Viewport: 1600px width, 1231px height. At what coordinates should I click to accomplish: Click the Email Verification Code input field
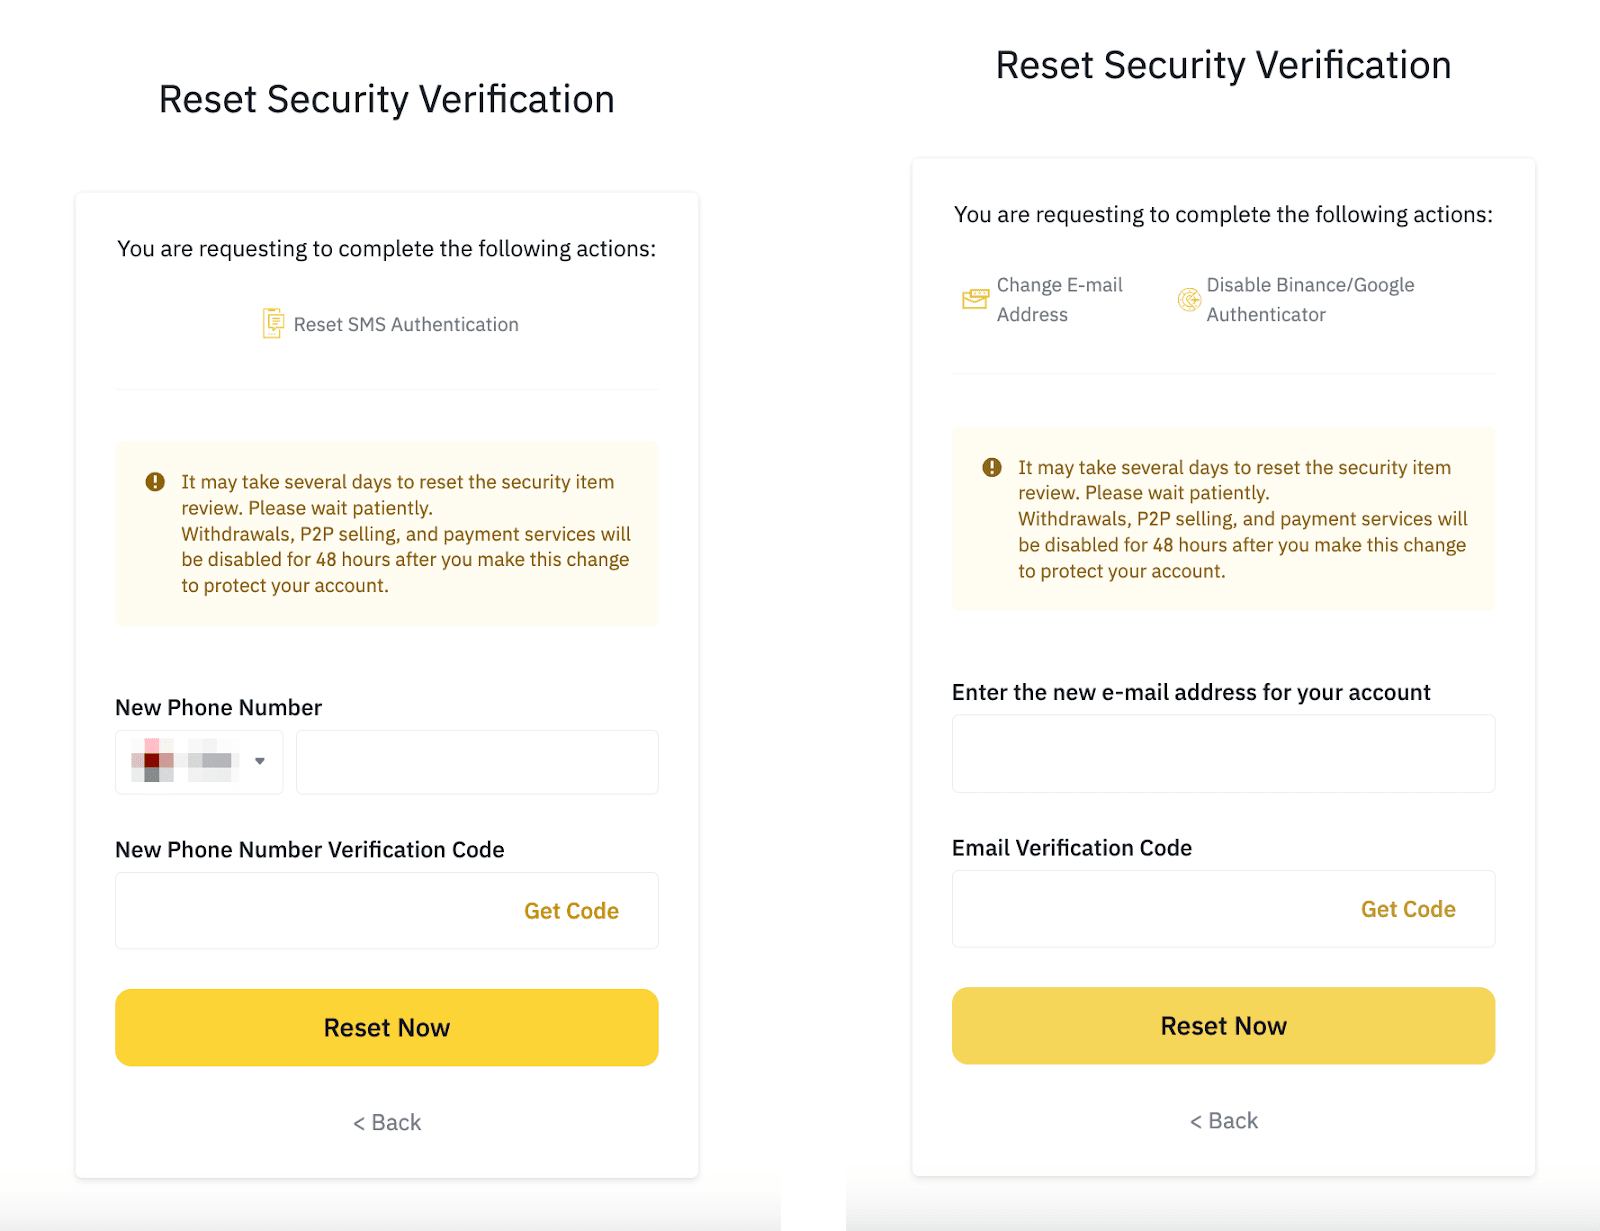point(1150,909)
